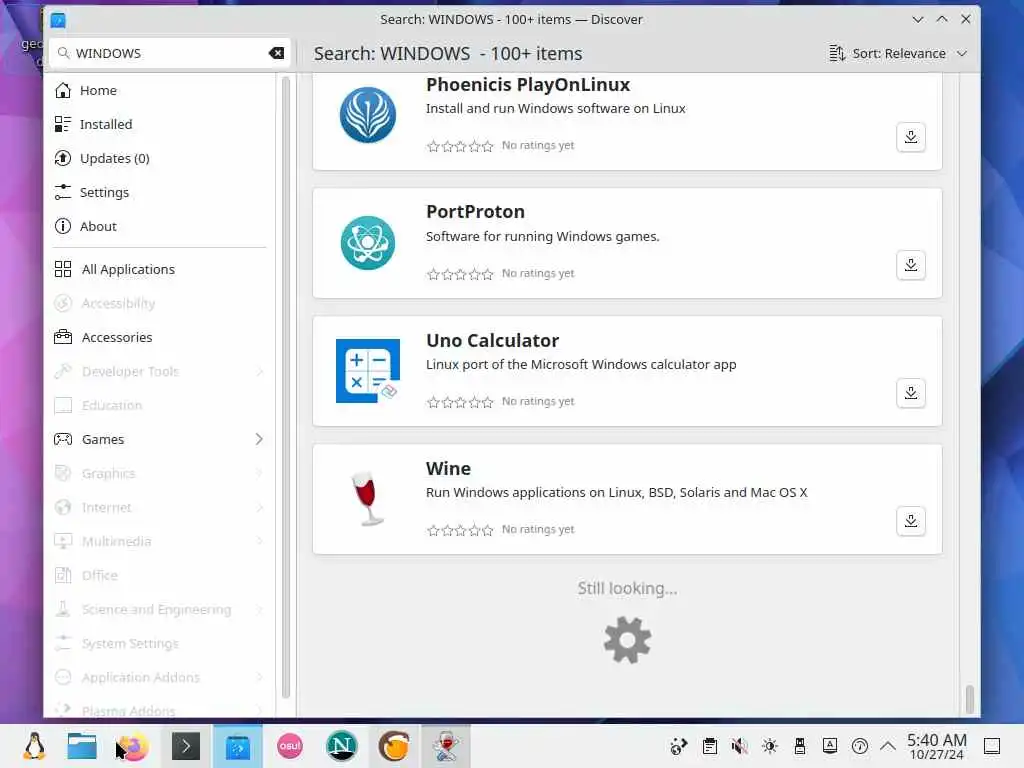
Task: Open the terminal taskbar icon
Action: point(185,746)
